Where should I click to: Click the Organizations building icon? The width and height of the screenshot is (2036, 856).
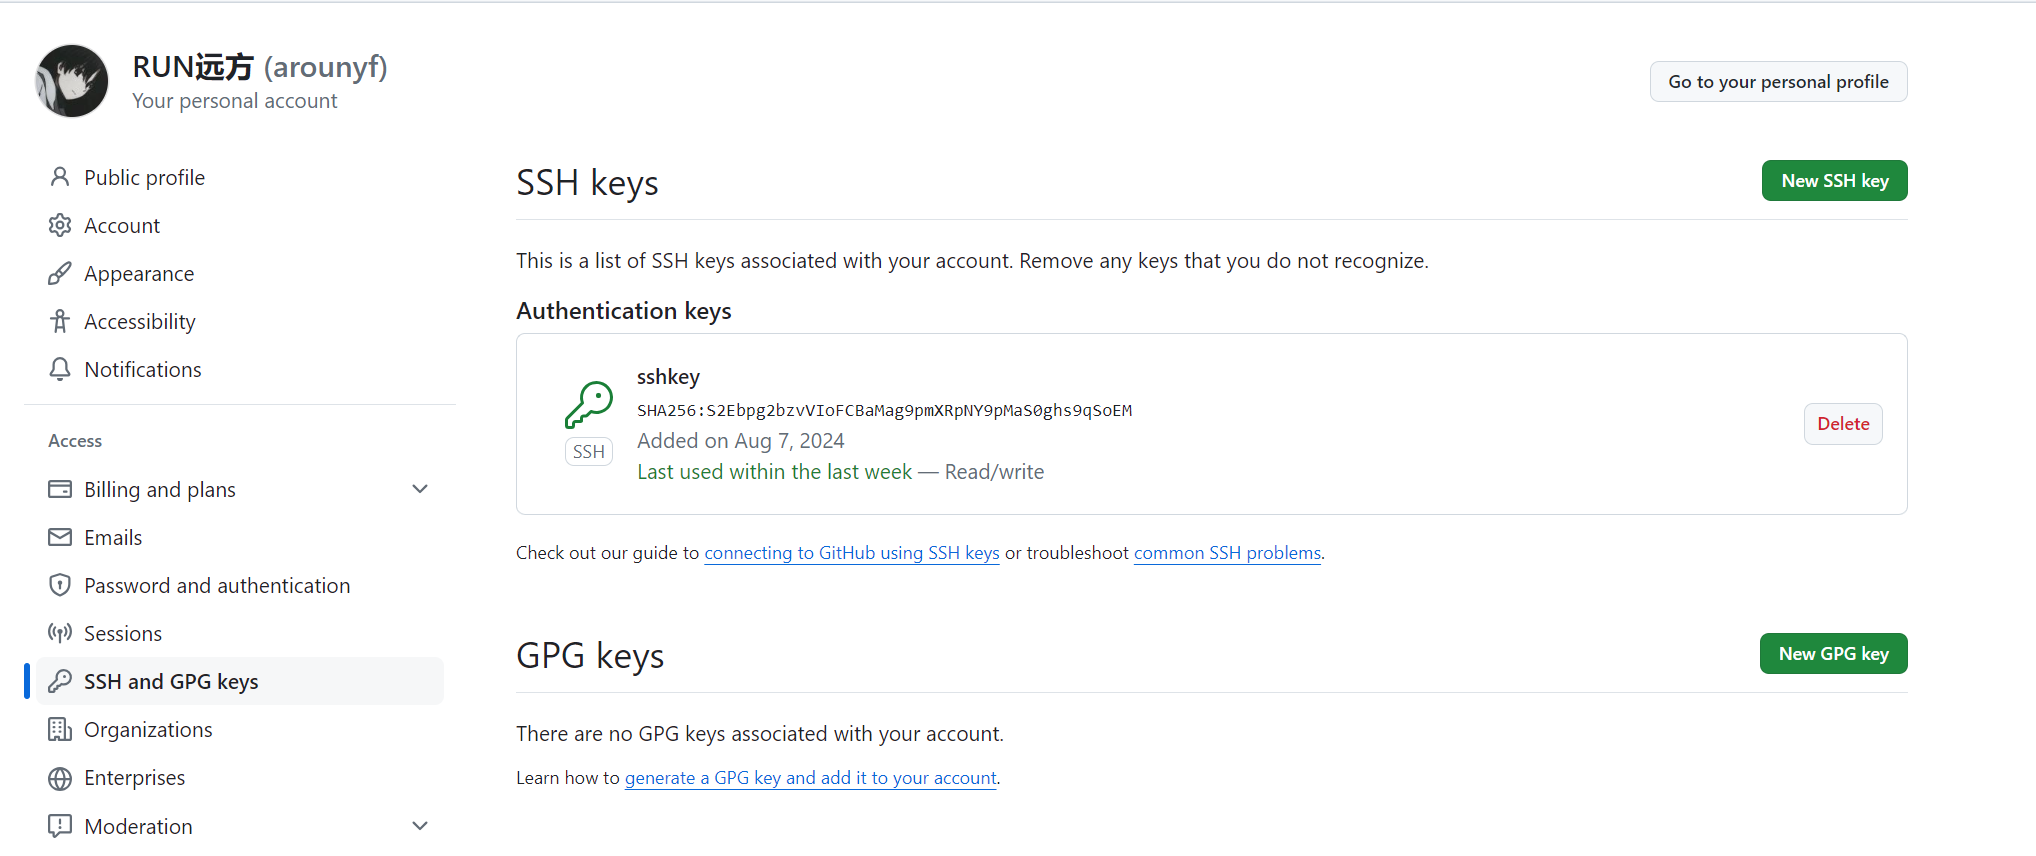coord(60,729)
